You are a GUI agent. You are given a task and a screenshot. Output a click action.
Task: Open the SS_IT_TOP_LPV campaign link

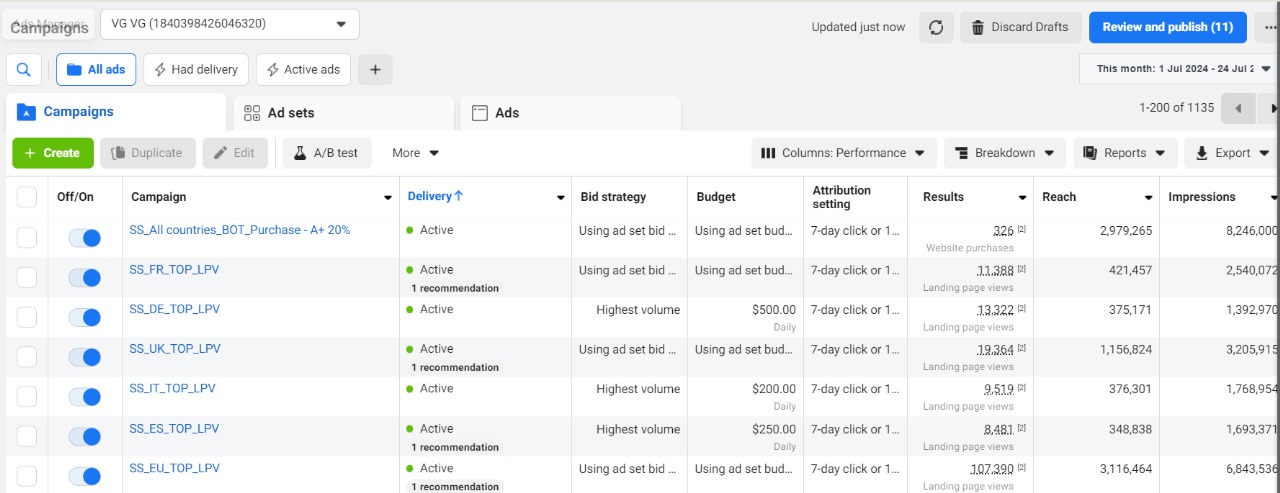pyautogui.click(x=172, y=388)
